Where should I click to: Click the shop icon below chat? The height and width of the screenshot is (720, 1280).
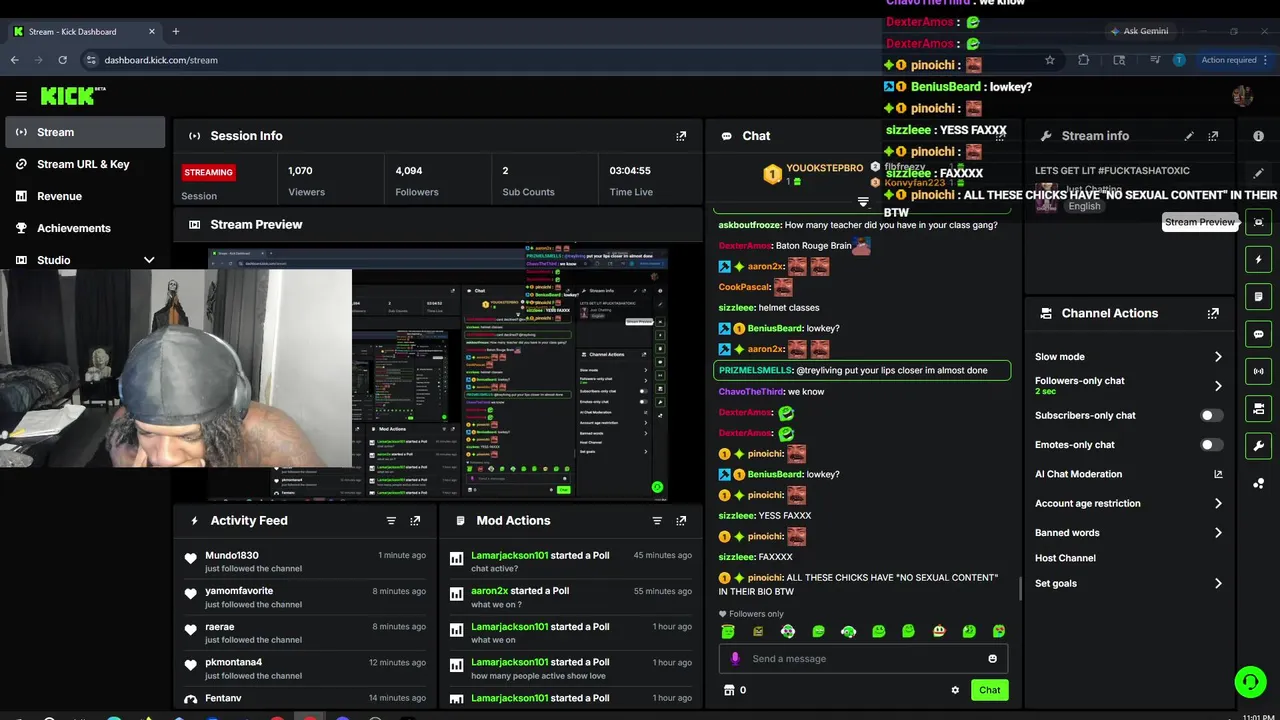pyautogui.click(x=729, y=690)
